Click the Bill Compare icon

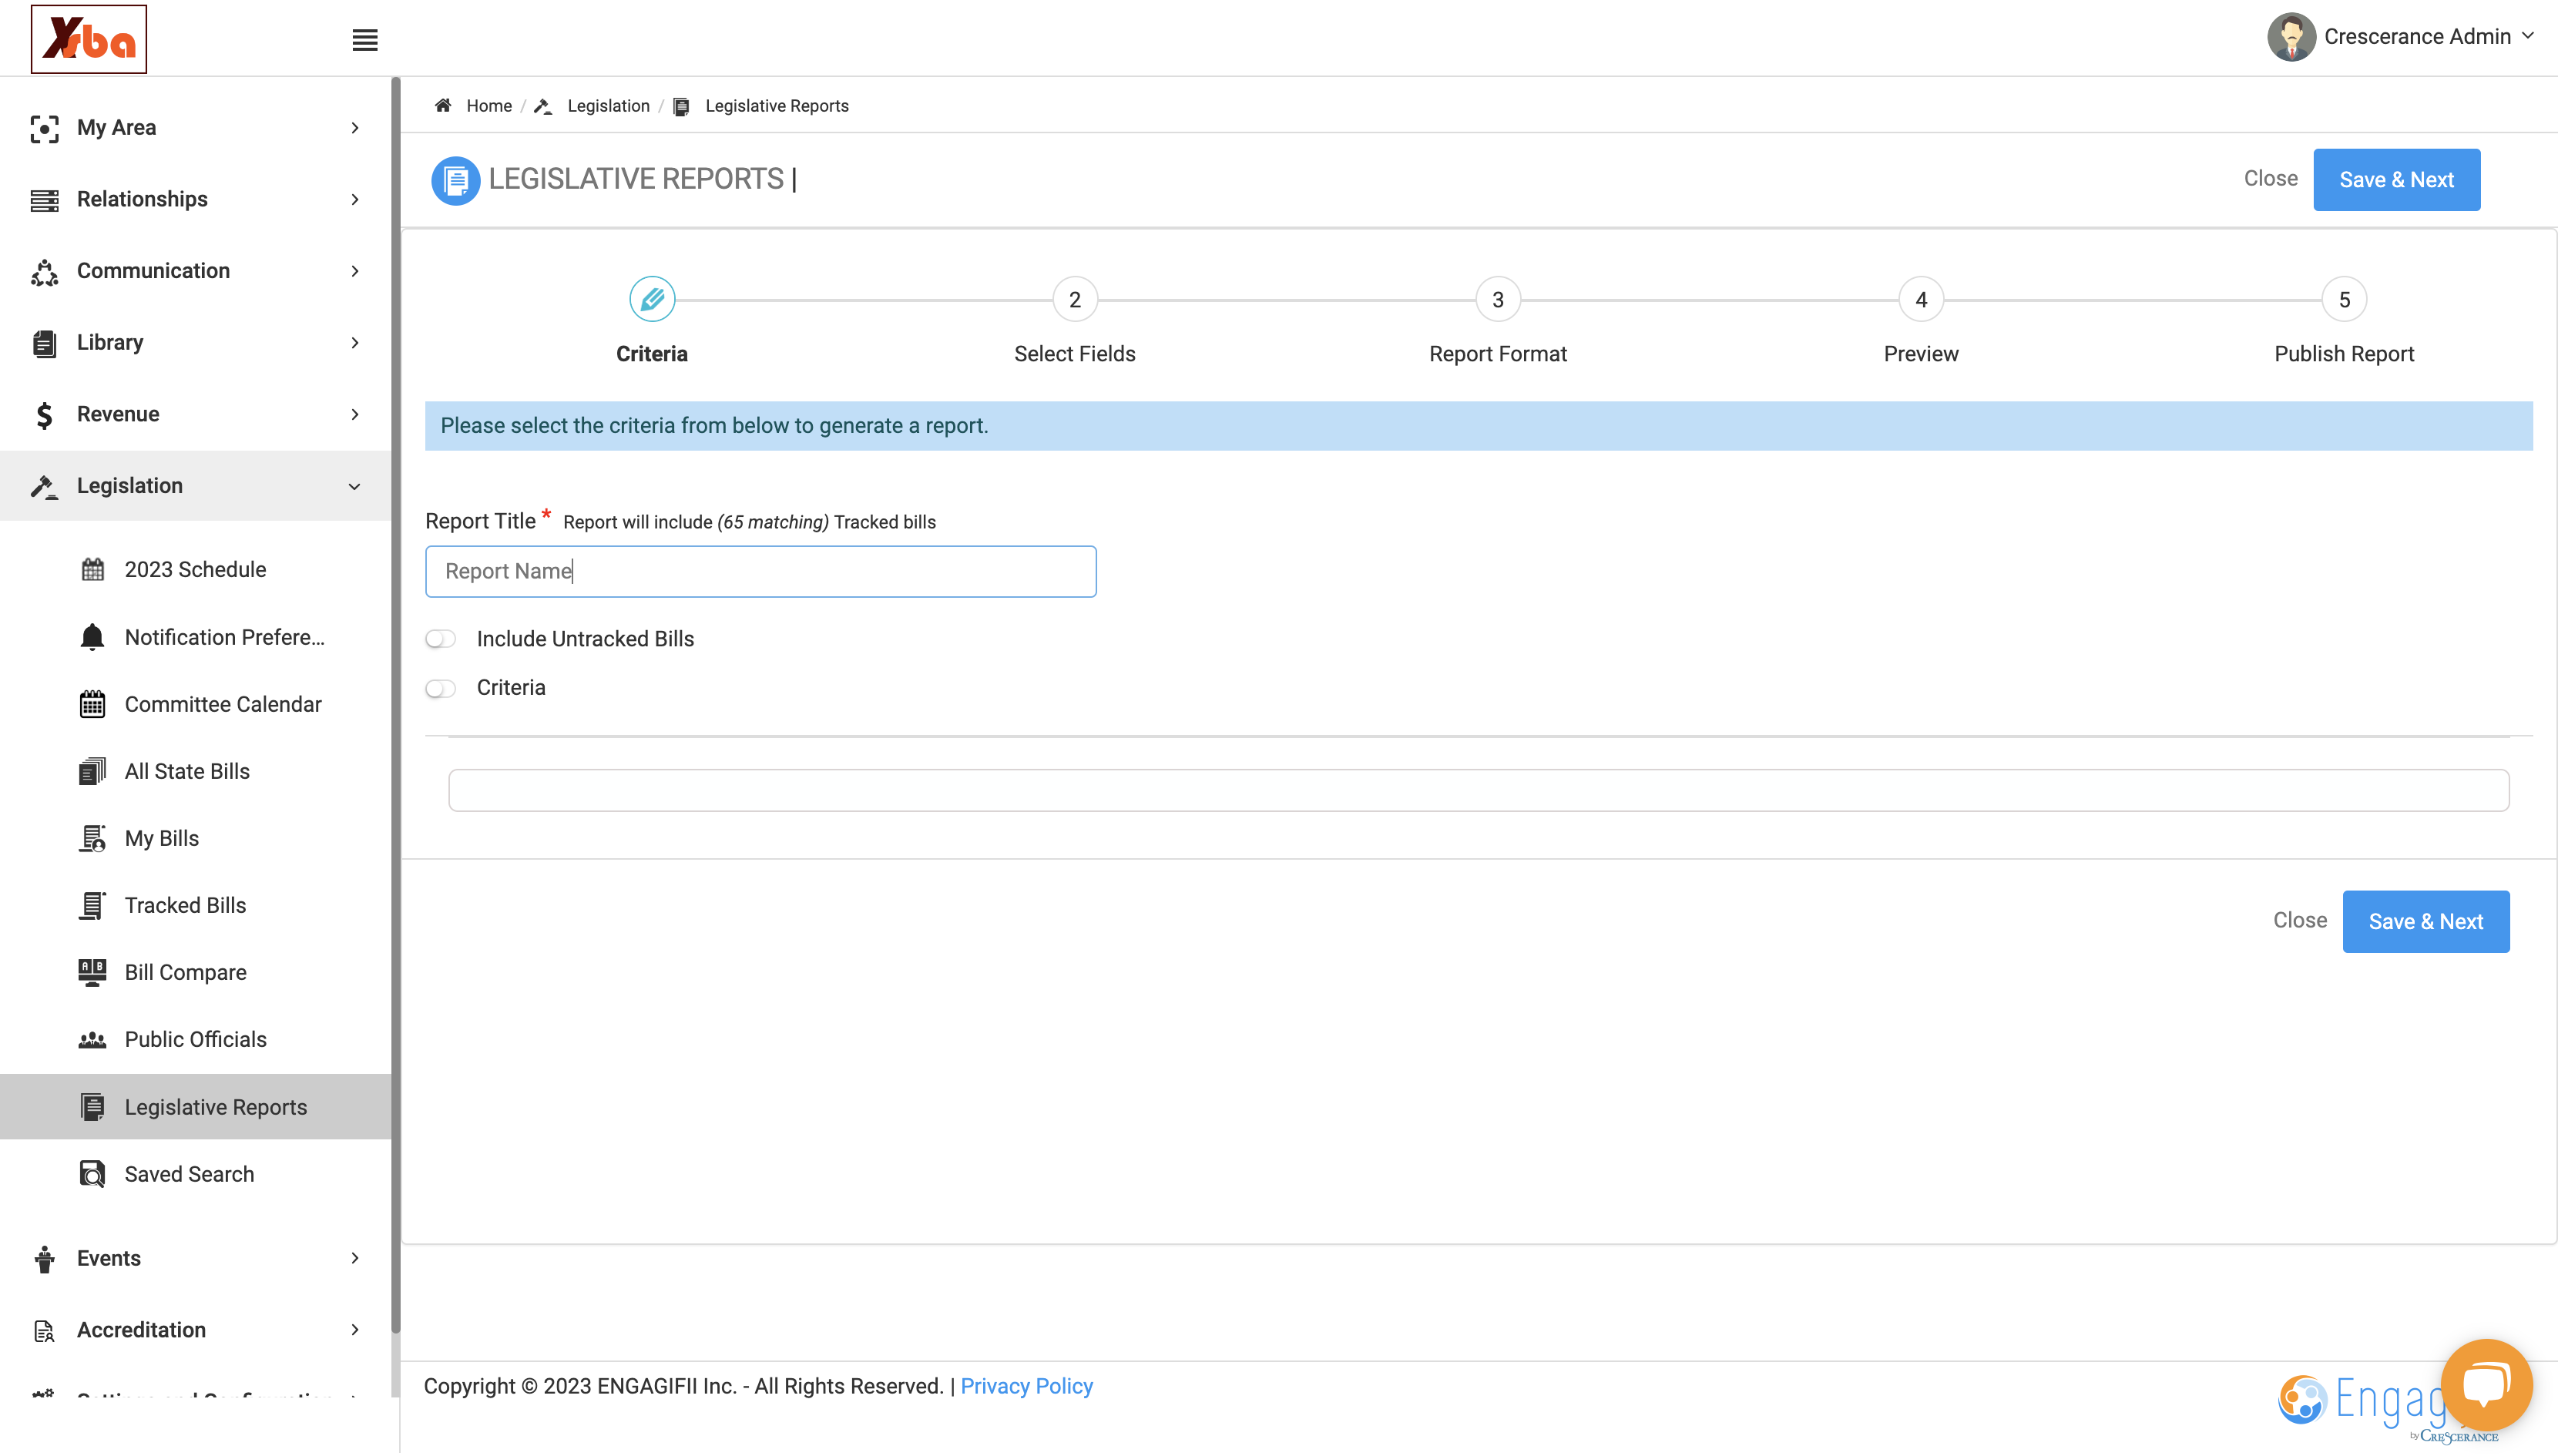92,972
